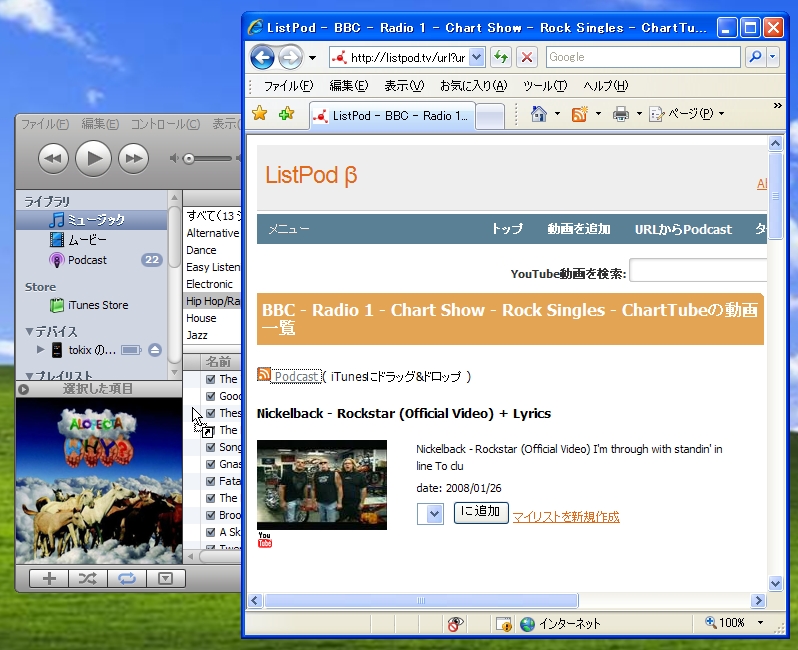Open お気に入り(A) menu
The image size is (798, 650).
[473, 86]
